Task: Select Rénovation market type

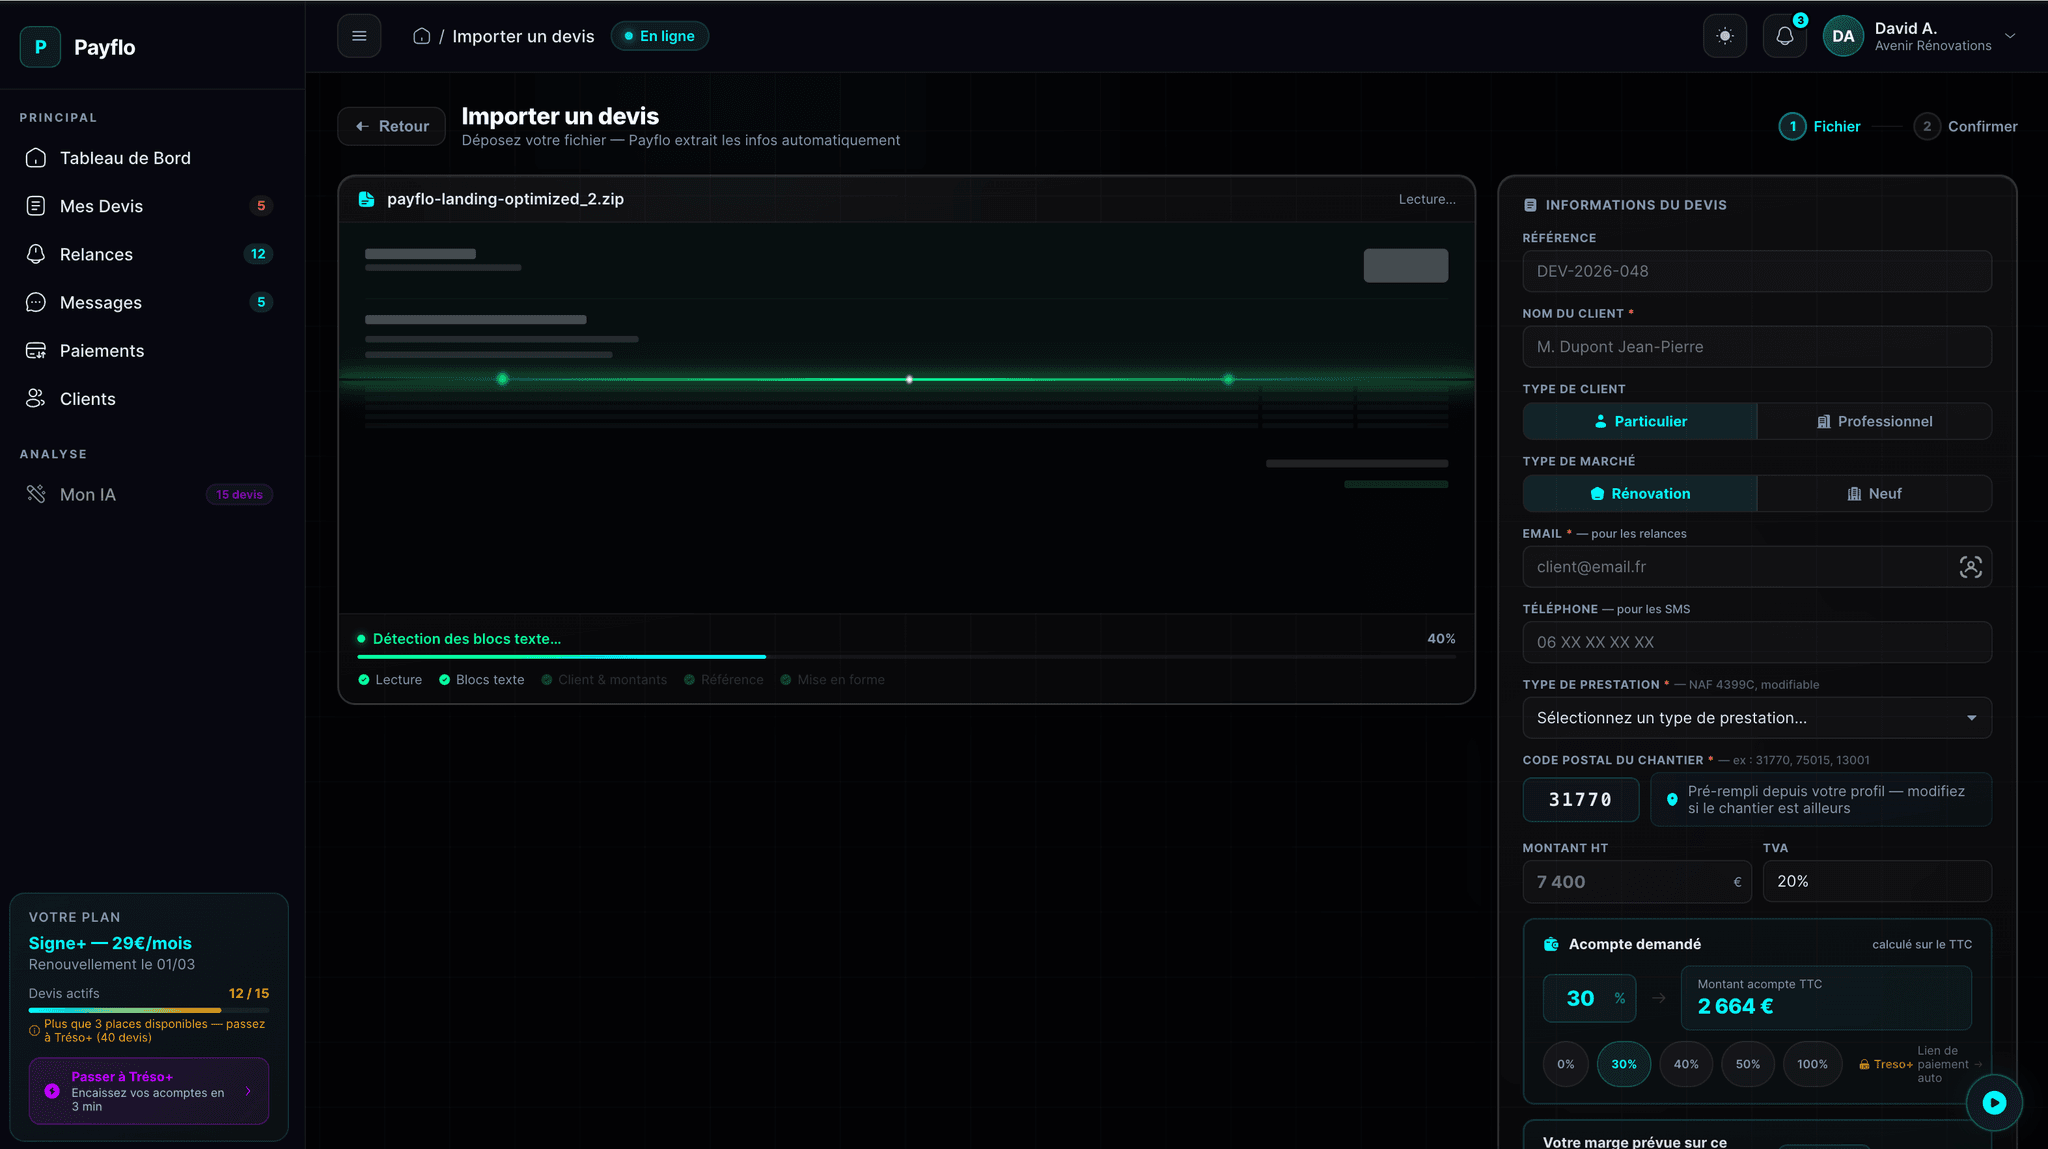Action: point(1640,494)
